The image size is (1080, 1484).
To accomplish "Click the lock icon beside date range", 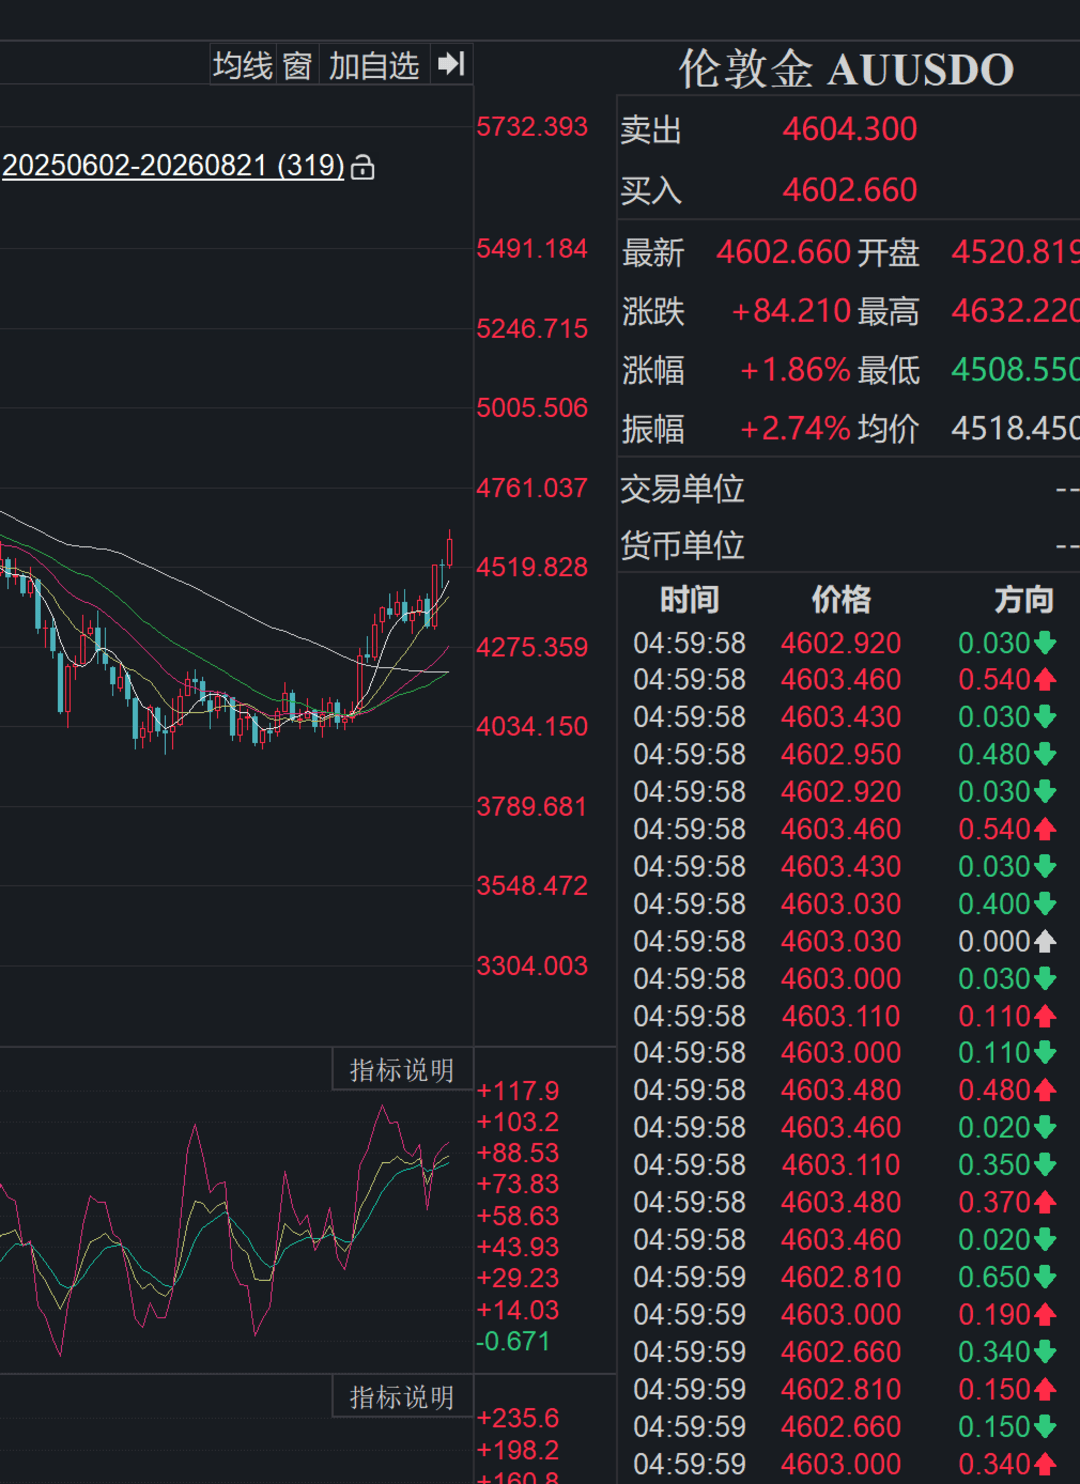I will pyautogui.click(x=363, y=167).
